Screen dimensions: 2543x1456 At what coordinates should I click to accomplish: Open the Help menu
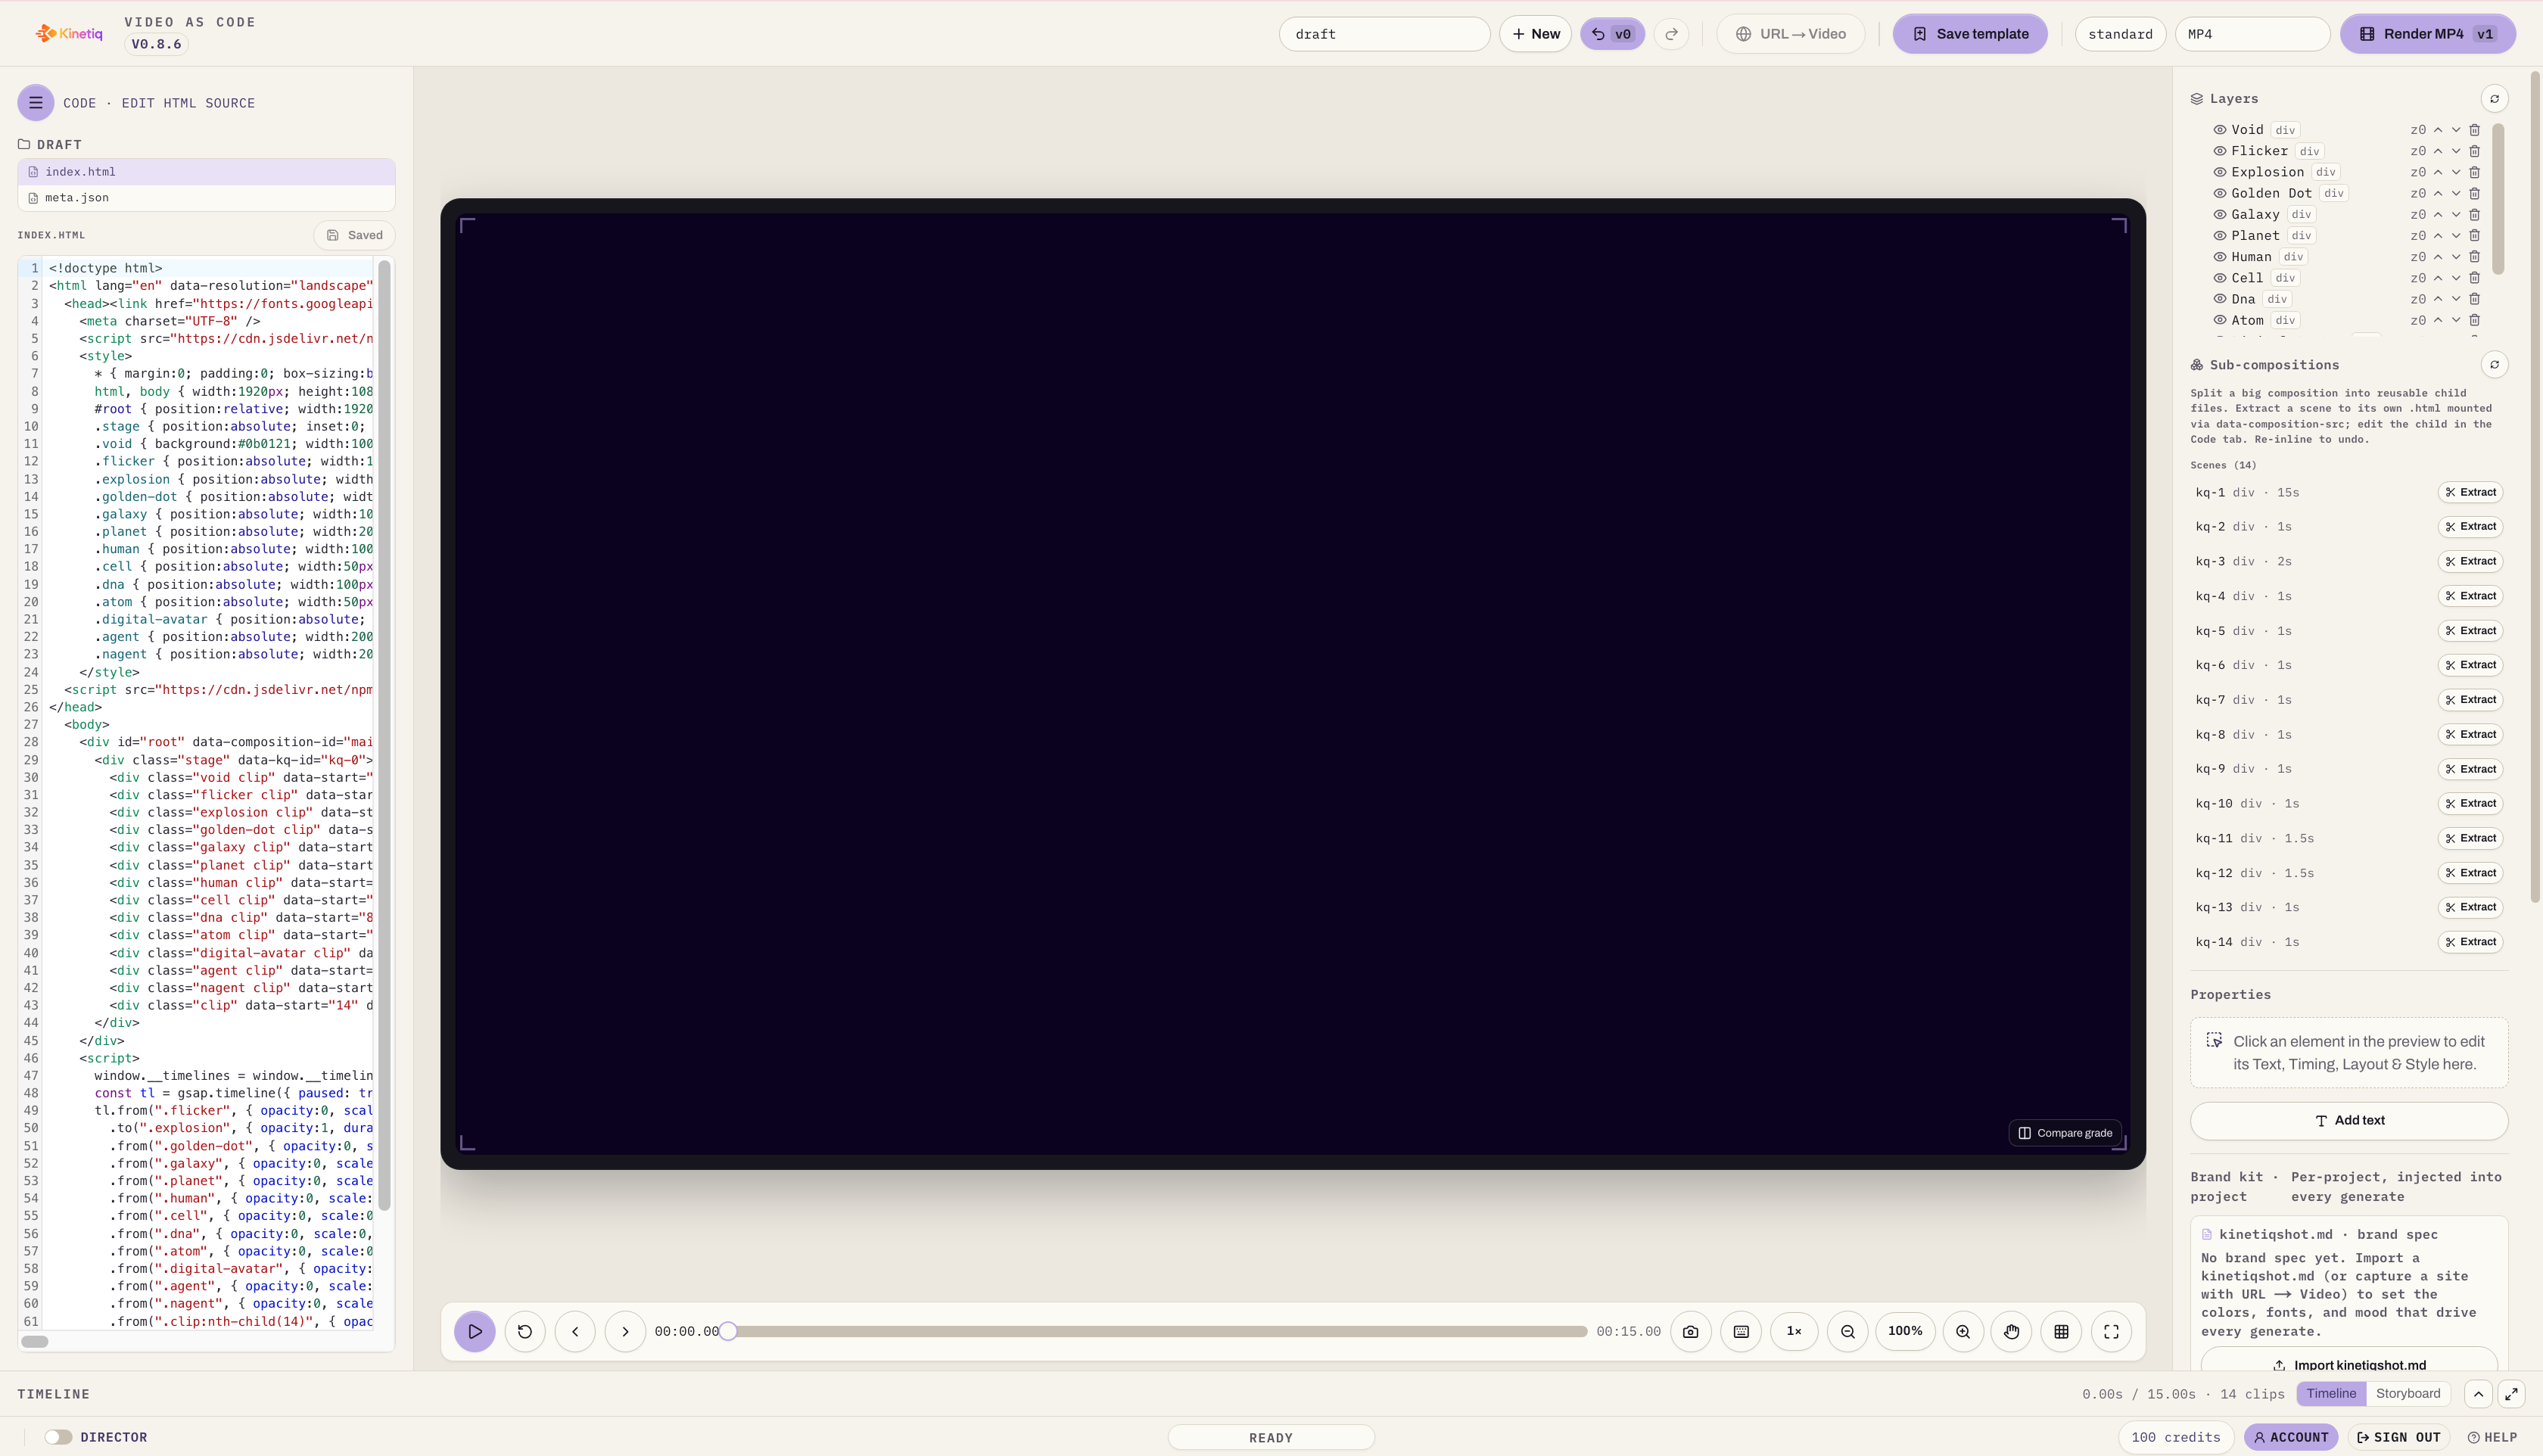[2492, 1437]
